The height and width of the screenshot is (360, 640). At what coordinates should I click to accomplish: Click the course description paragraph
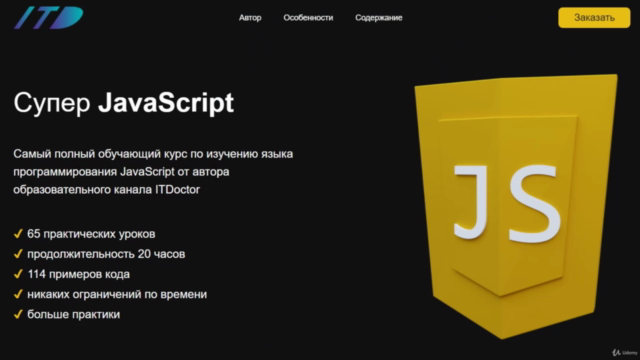pos(153,172)
